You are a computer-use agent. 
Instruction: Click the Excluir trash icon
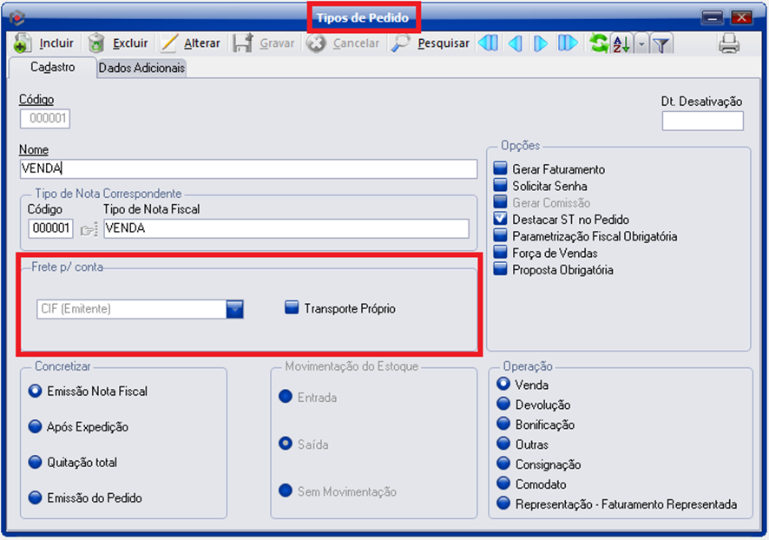(x=96, y=44)
